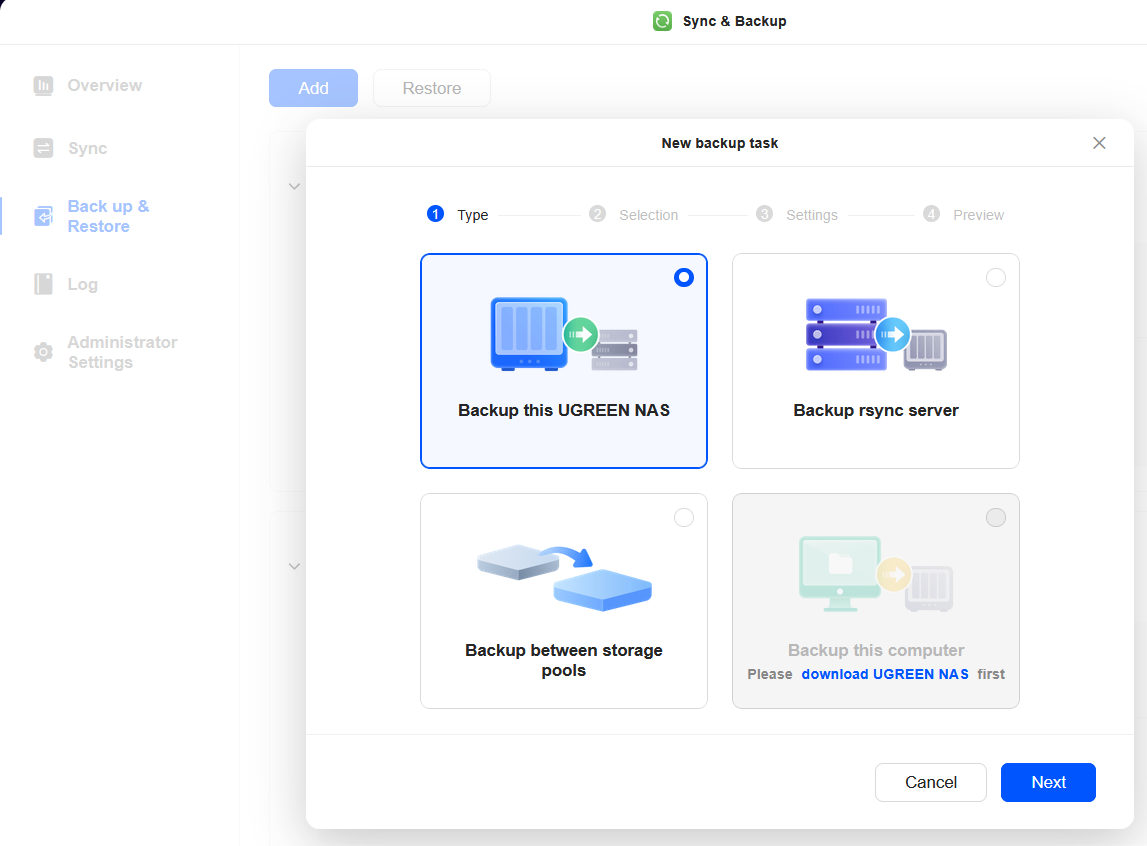This screenshot has width=1147, height=846.
Task: Click step number 1 circle
Action: 435,214
